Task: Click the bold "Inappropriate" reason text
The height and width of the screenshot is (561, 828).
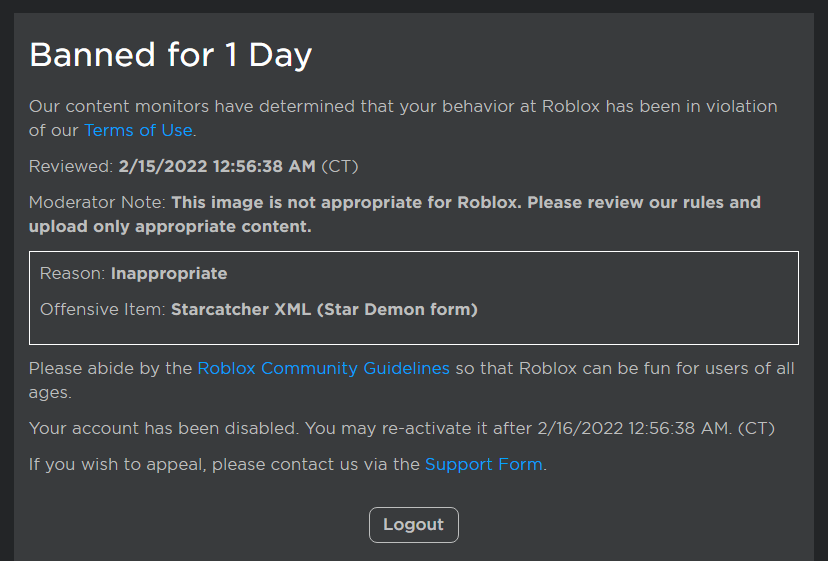Action: (x=169, y=274)
